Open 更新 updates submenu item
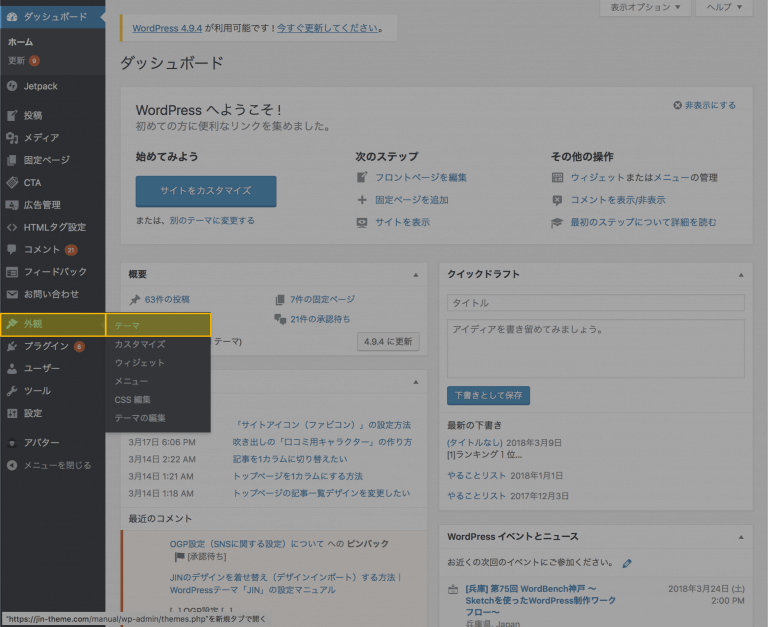 tap(17, 61)
